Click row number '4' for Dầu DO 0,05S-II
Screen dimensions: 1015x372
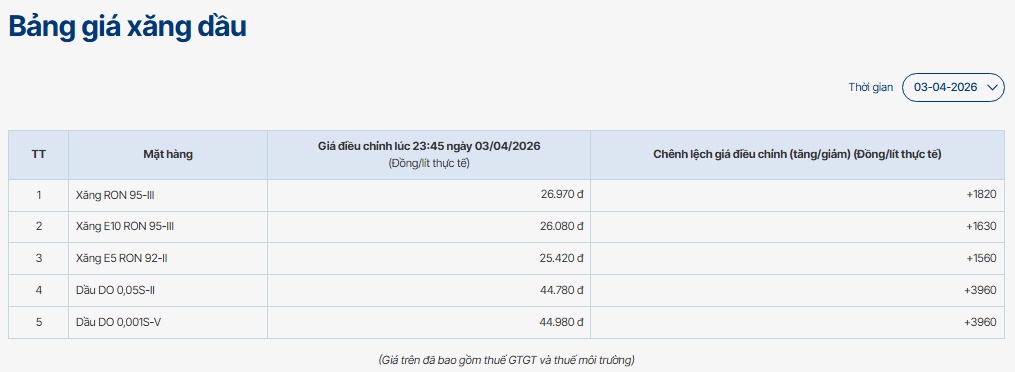[x=39, y=290]
